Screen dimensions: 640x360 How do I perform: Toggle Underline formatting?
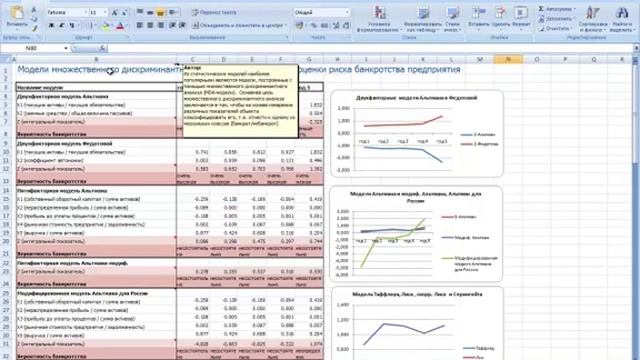click(x=72, y=26)
